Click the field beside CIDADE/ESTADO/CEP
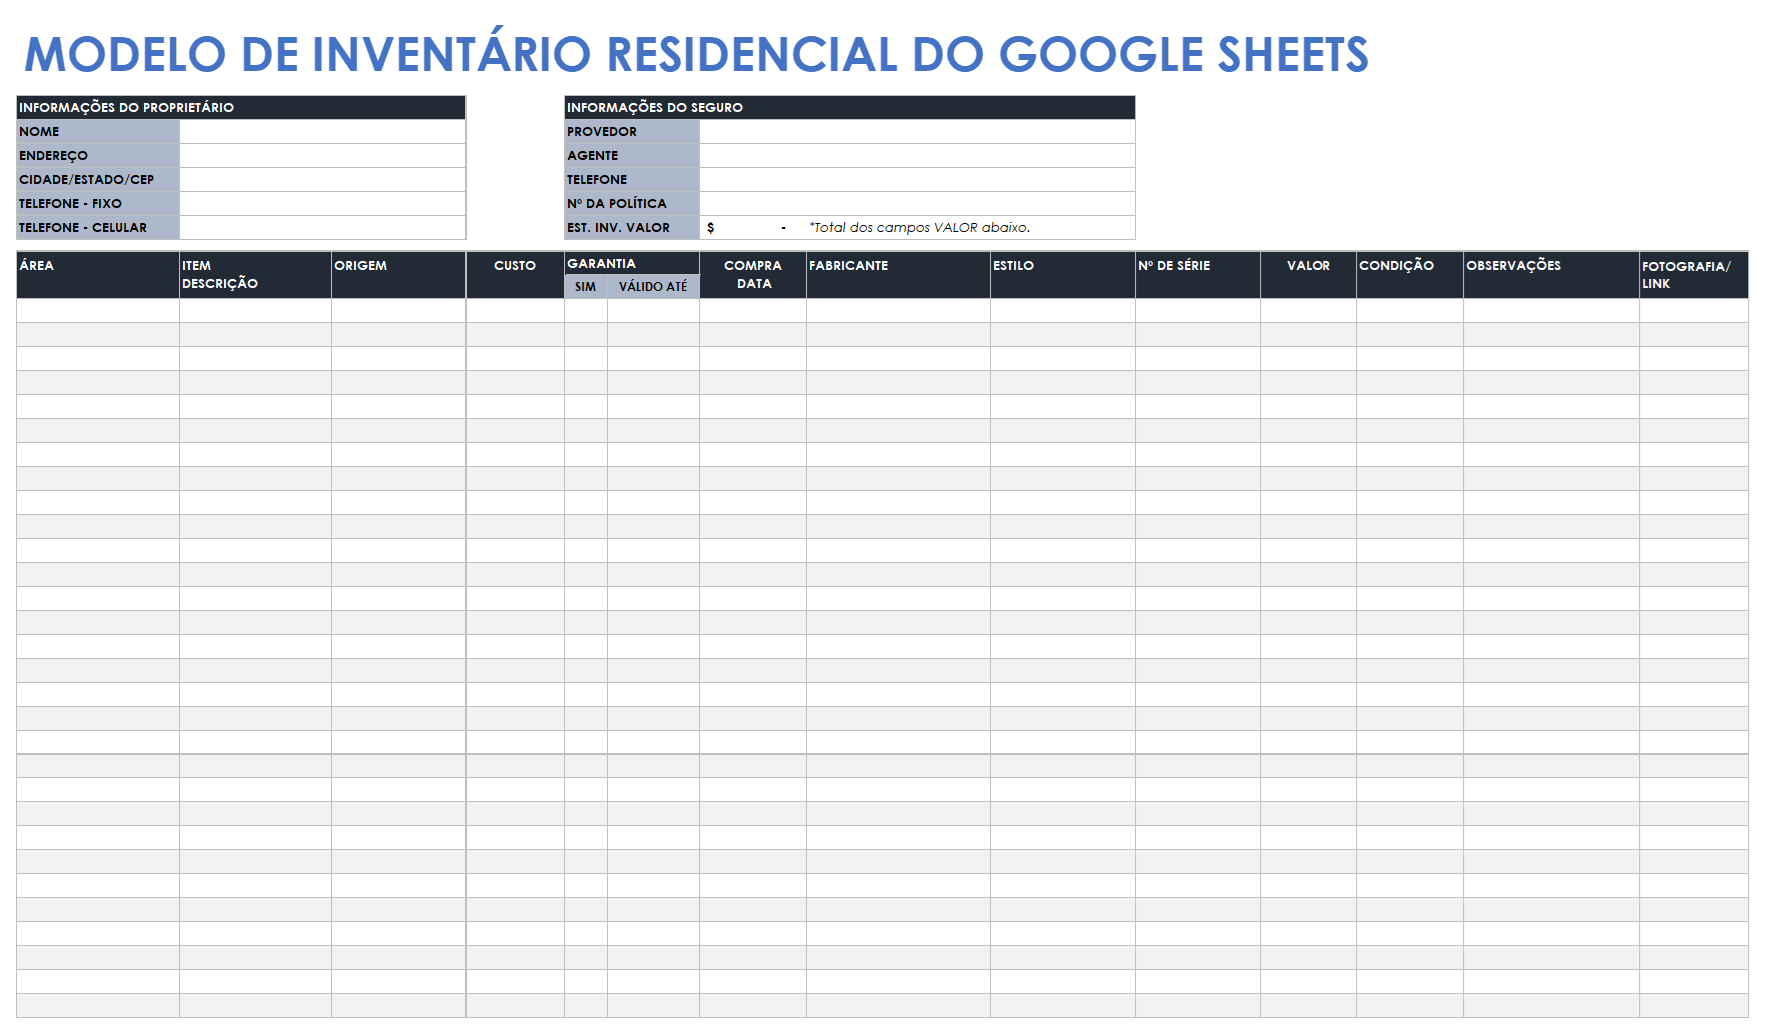Viewport: 1766px width, 1033px height. click(x=323, y=179)
